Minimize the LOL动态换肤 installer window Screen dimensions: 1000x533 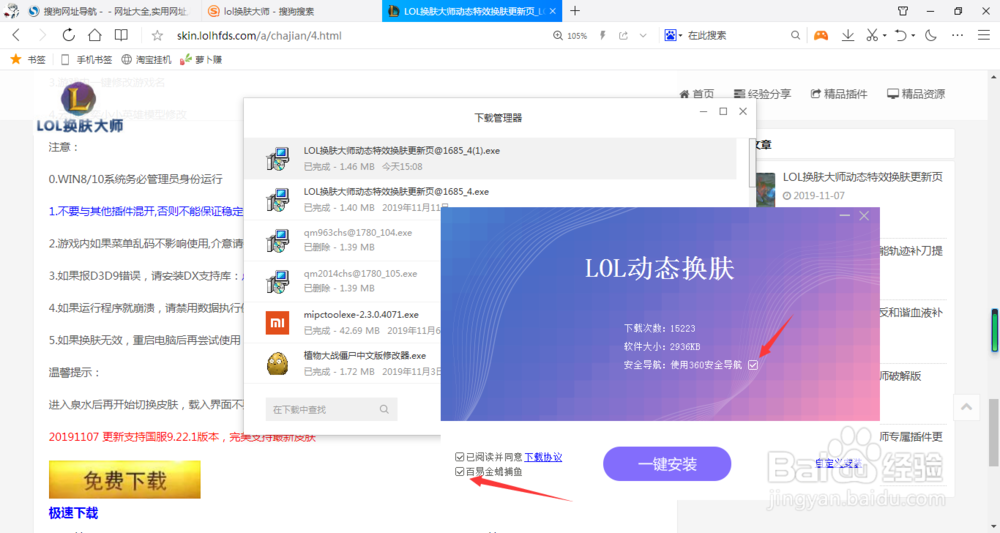(x=844, y=216)
